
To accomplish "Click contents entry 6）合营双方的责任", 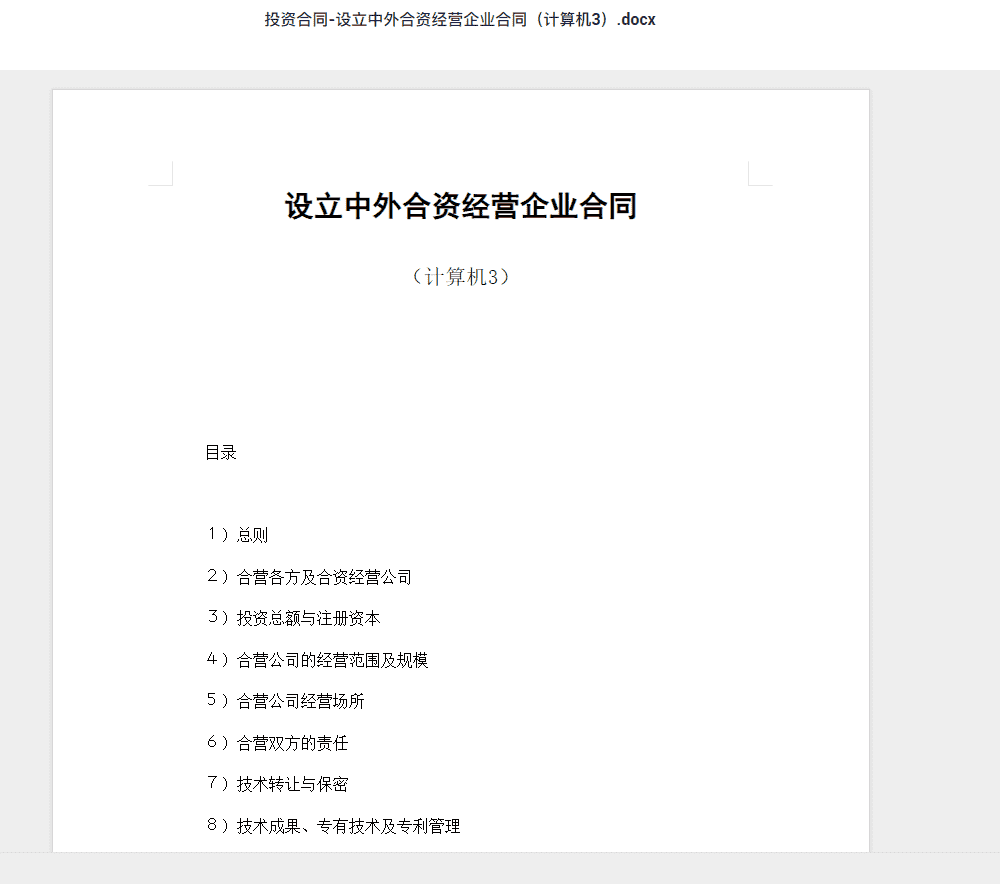I will point(277,743).
